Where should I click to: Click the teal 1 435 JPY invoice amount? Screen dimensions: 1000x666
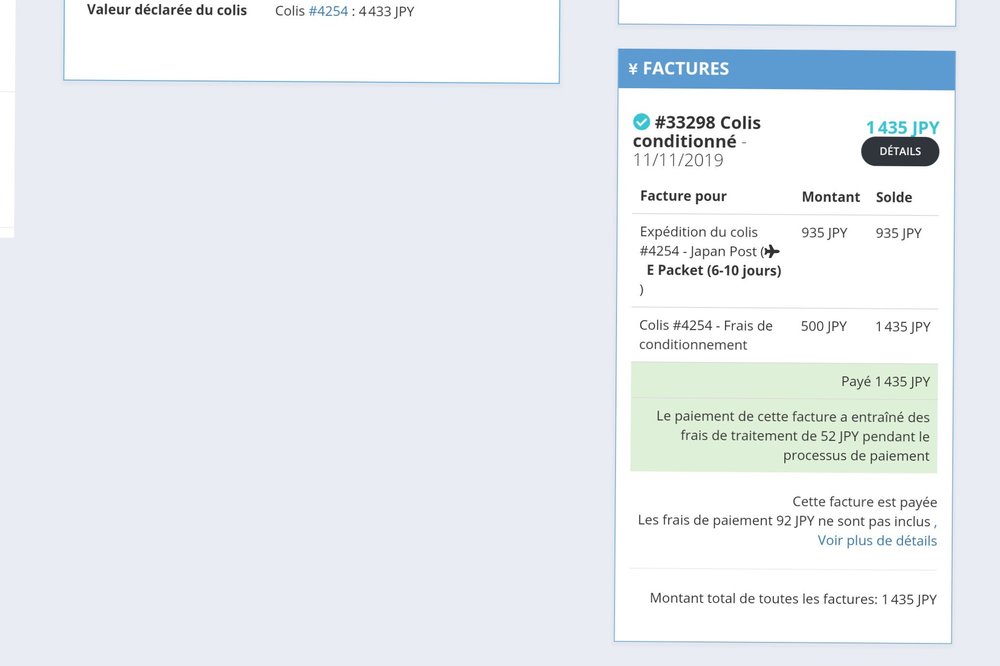pyautogui.click(x=902, y=127)
